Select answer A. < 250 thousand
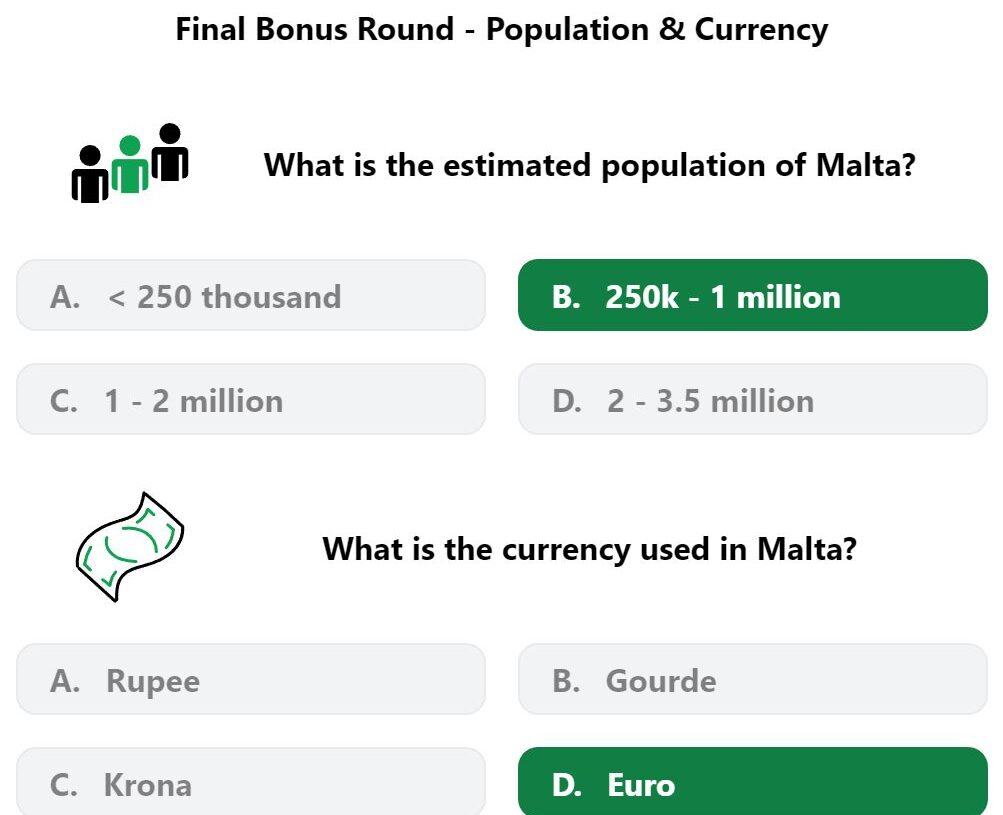The image size is (1003, 815). [x=251, y=295]
